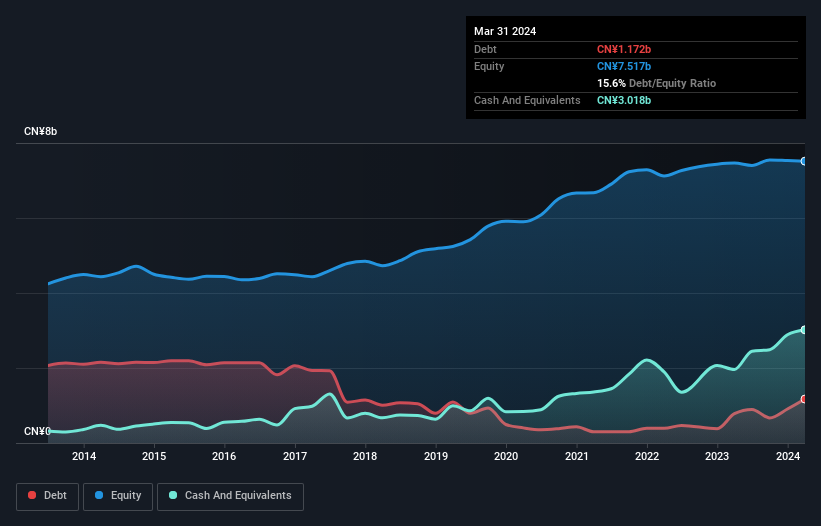Click the 2024 x-axis label

788,456
